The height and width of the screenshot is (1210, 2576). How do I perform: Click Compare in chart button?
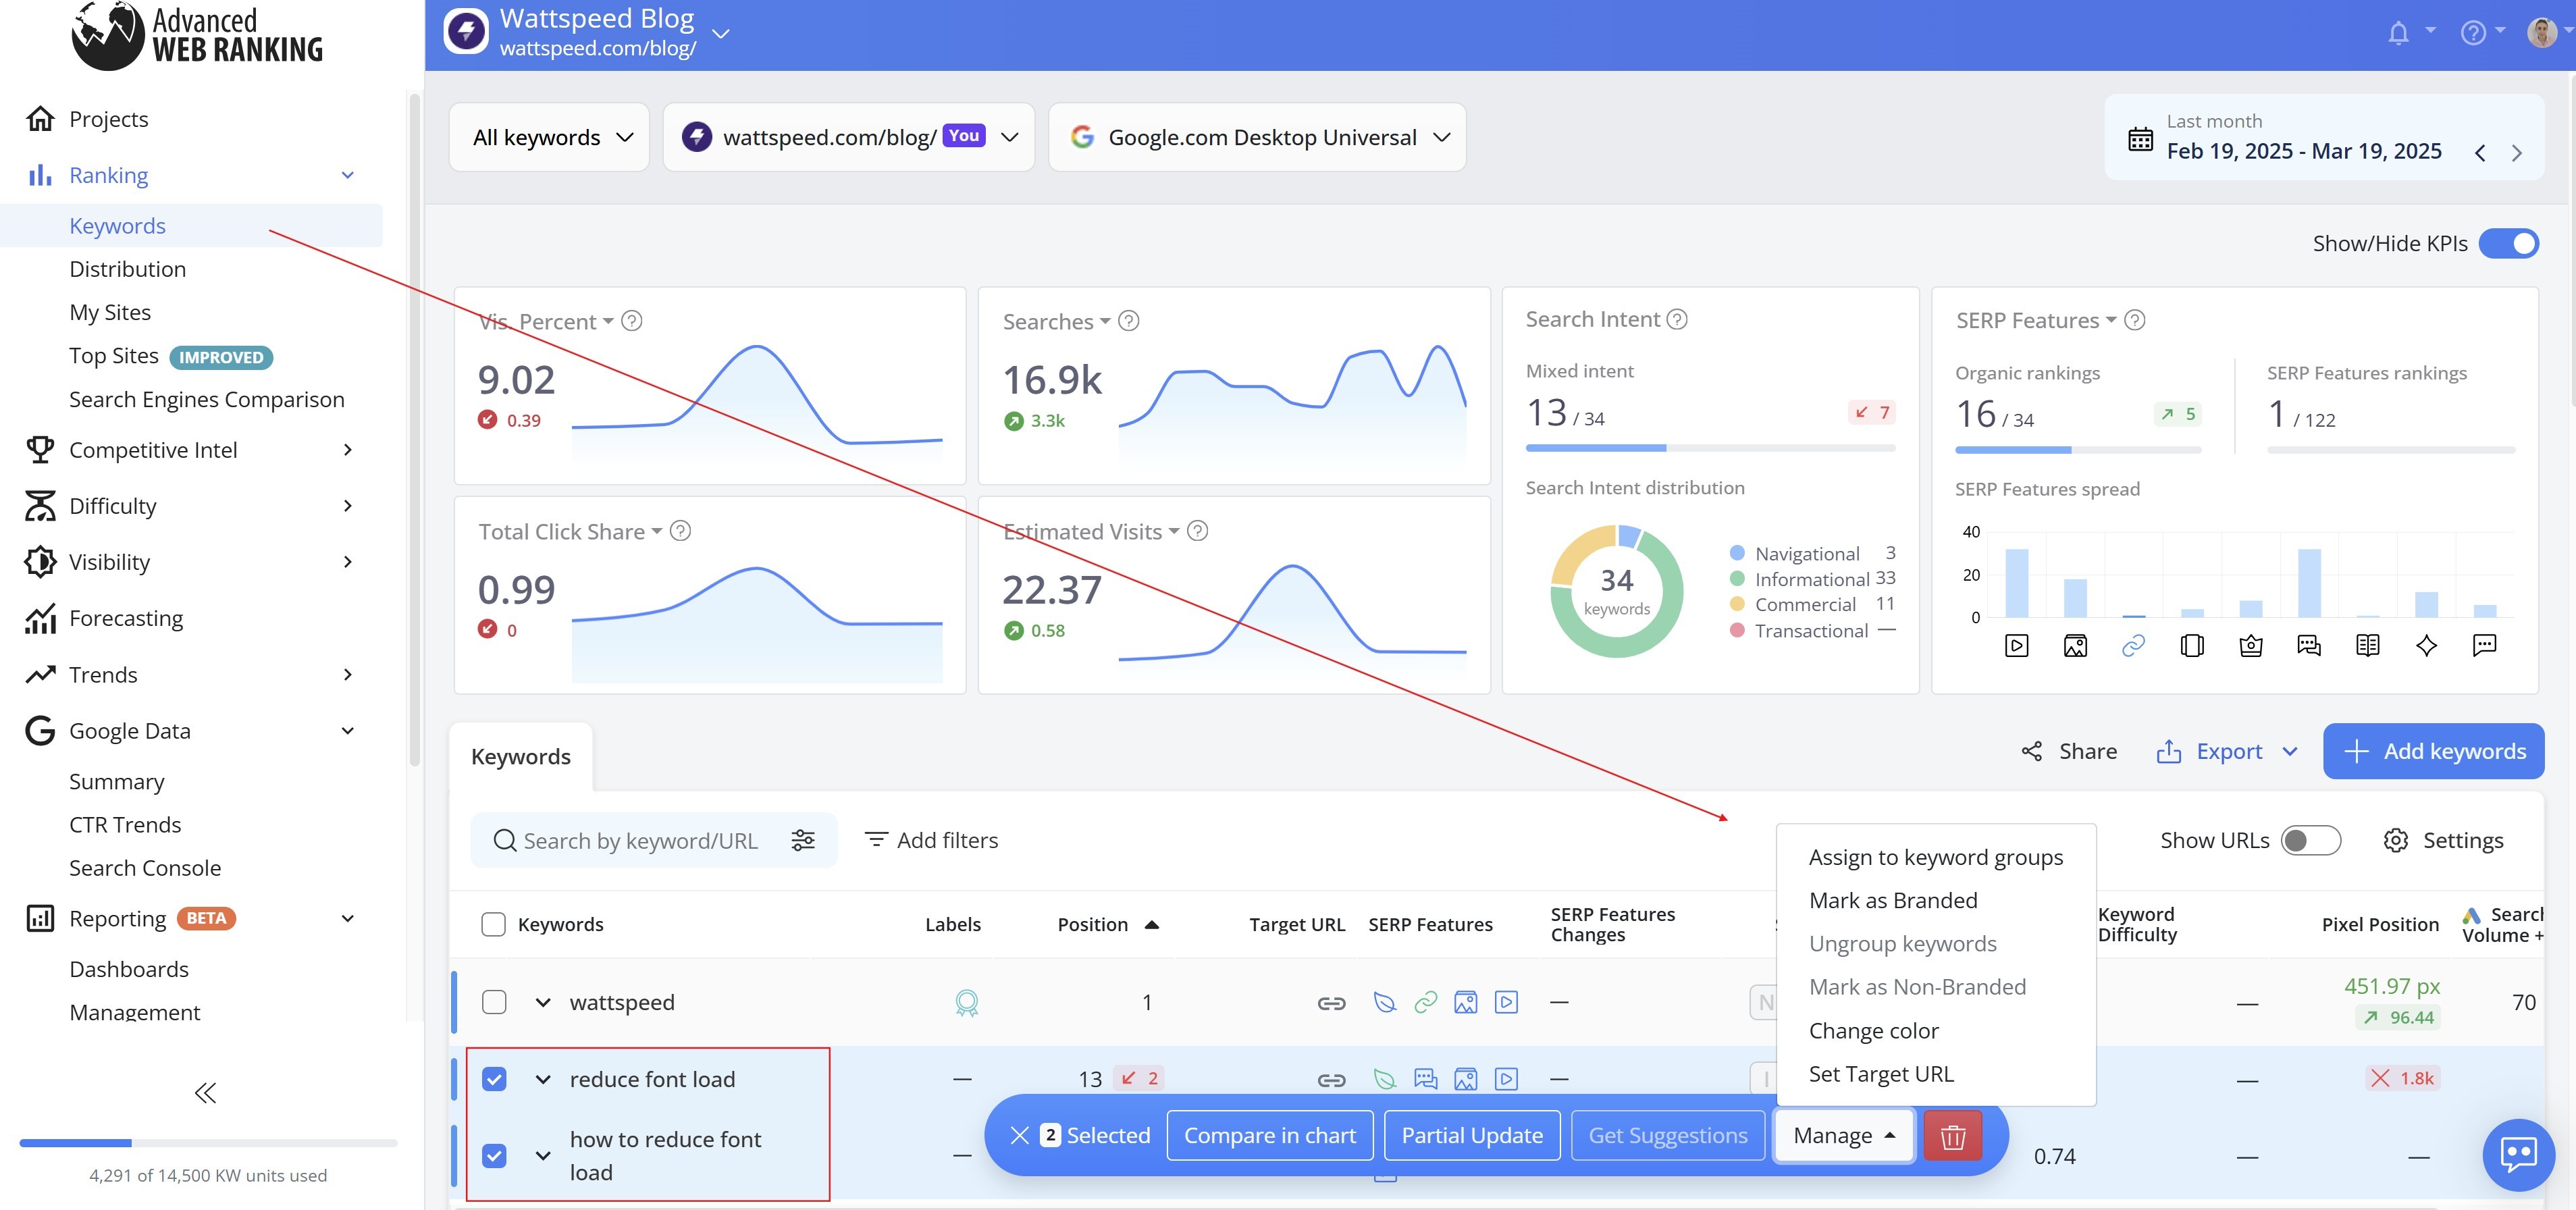pos(1269,1136)
